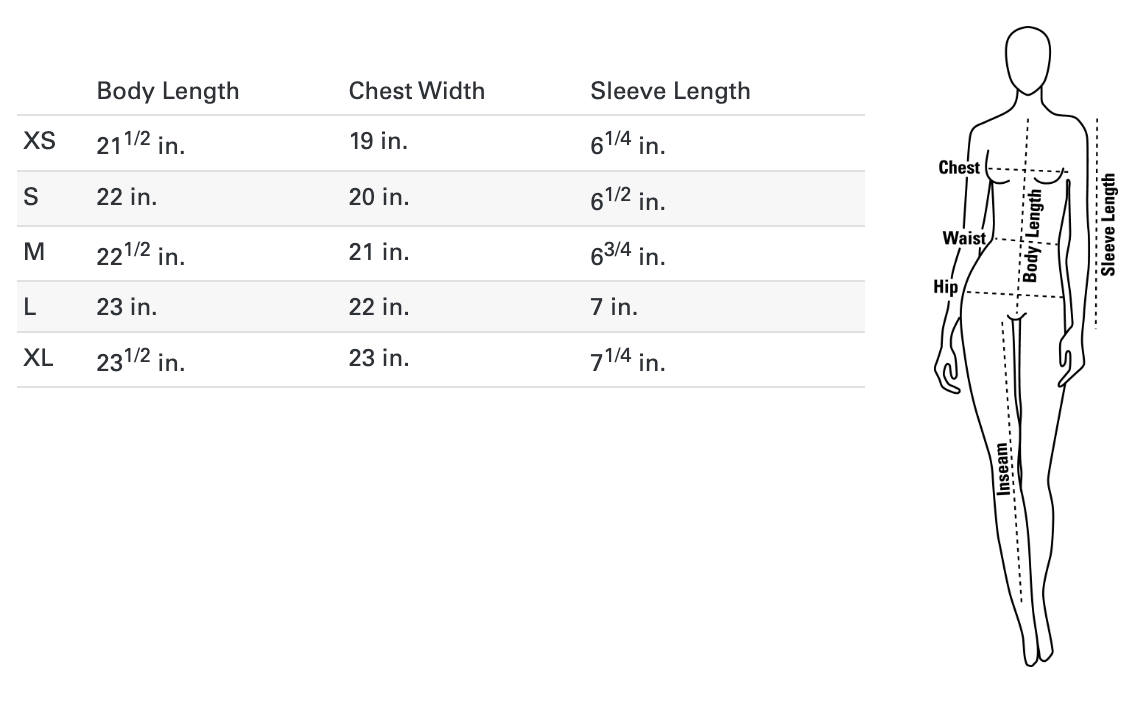This screenshot has height=712, width=1140.
Task: Click the 21 1/2 in. body length cell
Action: pyautogui.click(x=141, y=144)
